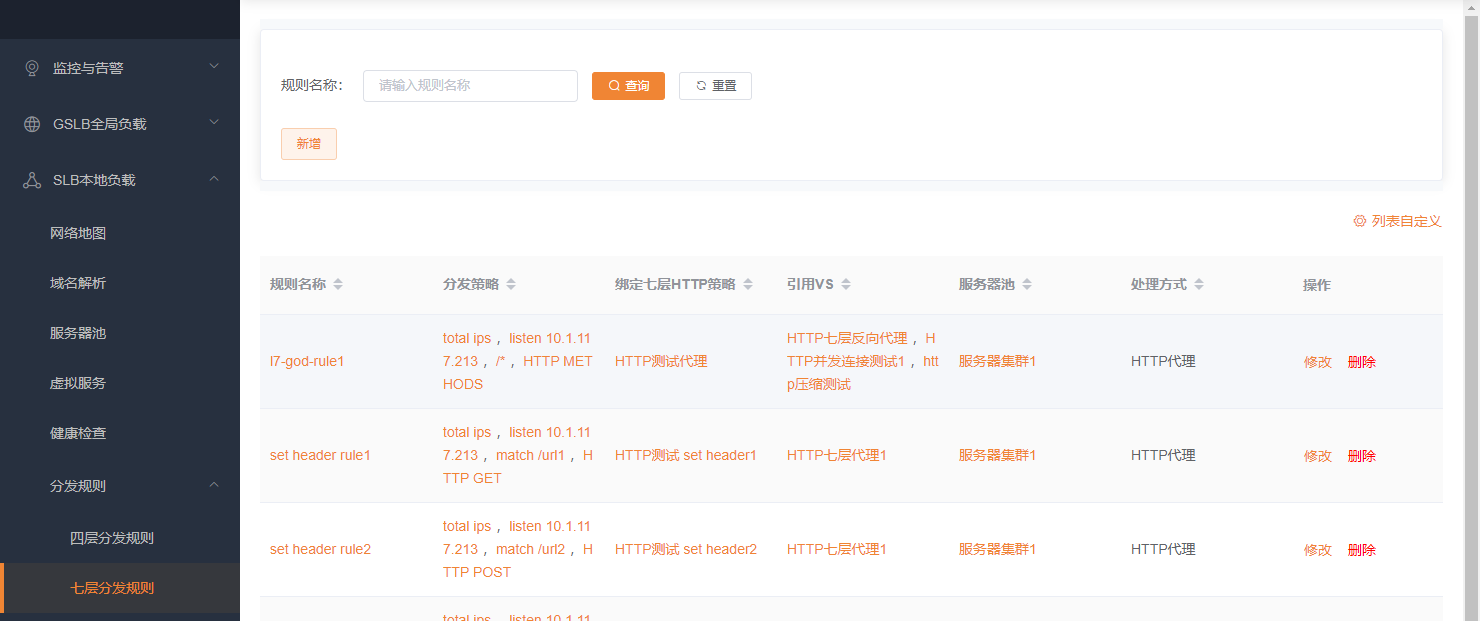Expand the 监控与告警 menu chevron
This screenshot has height=621, width=1480.
click(x=214, y=67)
